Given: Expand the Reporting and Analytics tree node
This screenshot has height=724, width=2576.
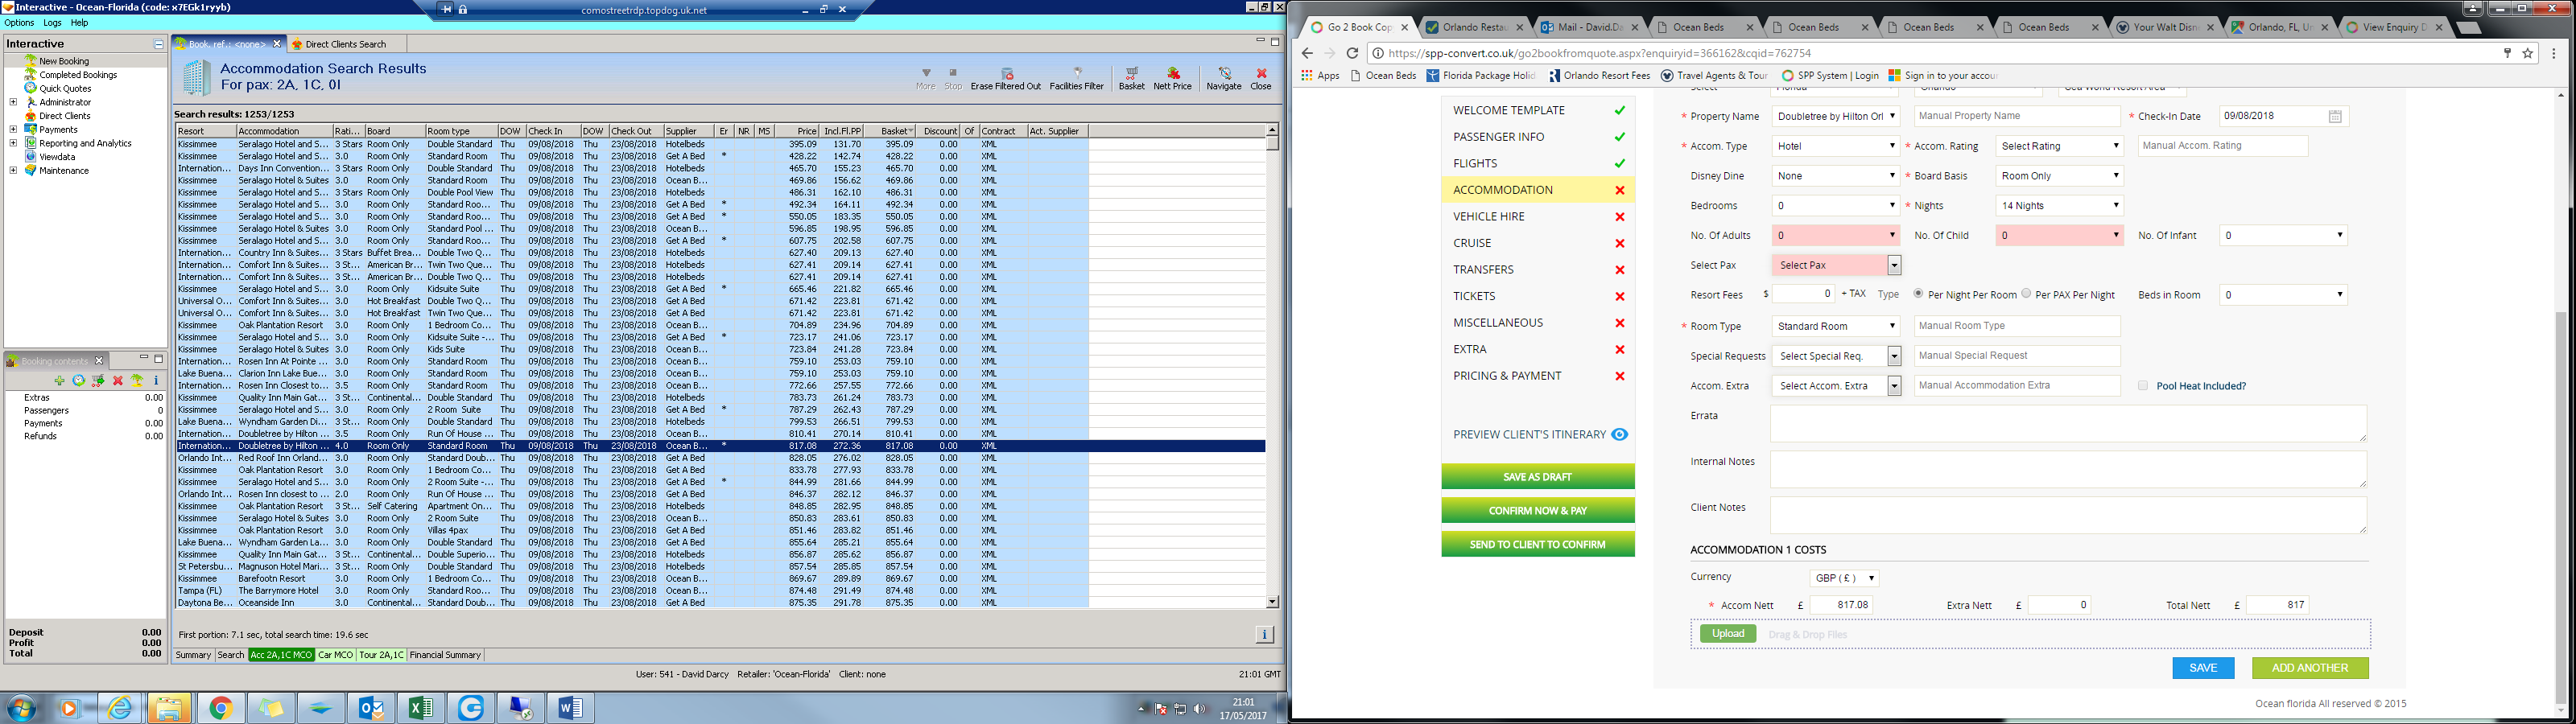Looking at the screenshot, I should pyautogui.click(x=13, y=143).
